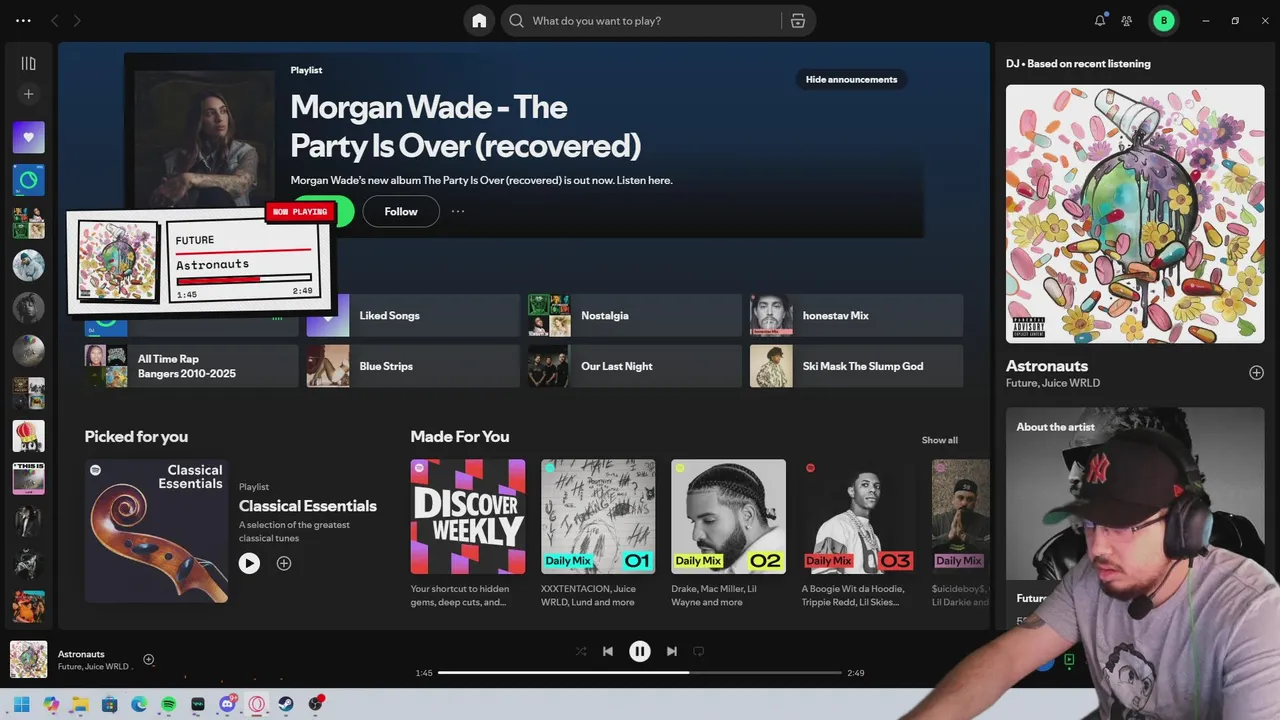Navigate back with the left arrow
The width and height of the screenshot is (1280, 720).
tap(55, 20)
